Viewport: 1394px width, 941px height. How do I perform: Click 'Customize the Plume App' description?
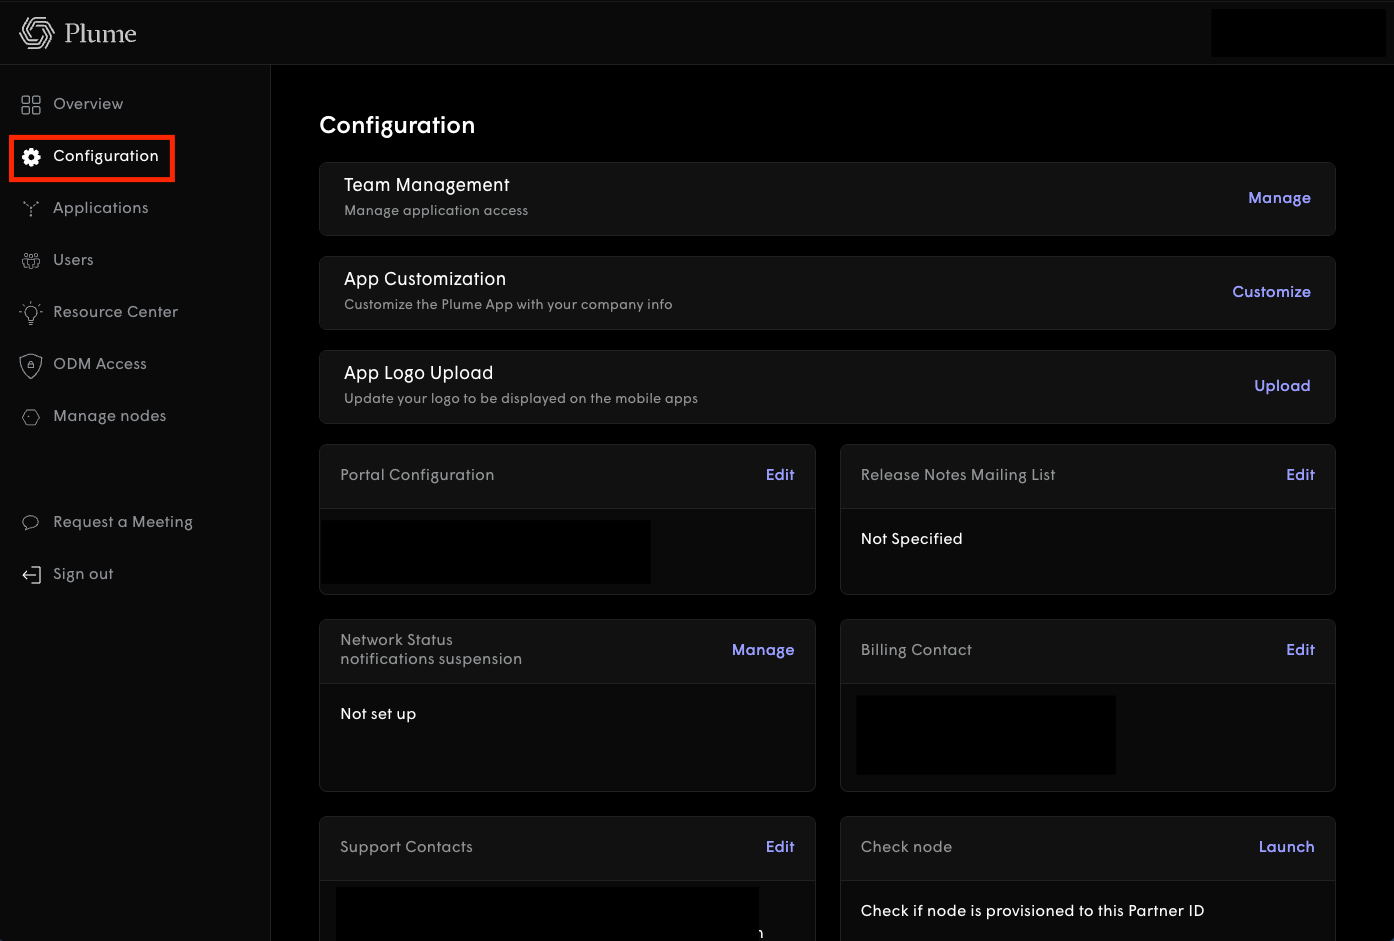(x=508, y=305)
